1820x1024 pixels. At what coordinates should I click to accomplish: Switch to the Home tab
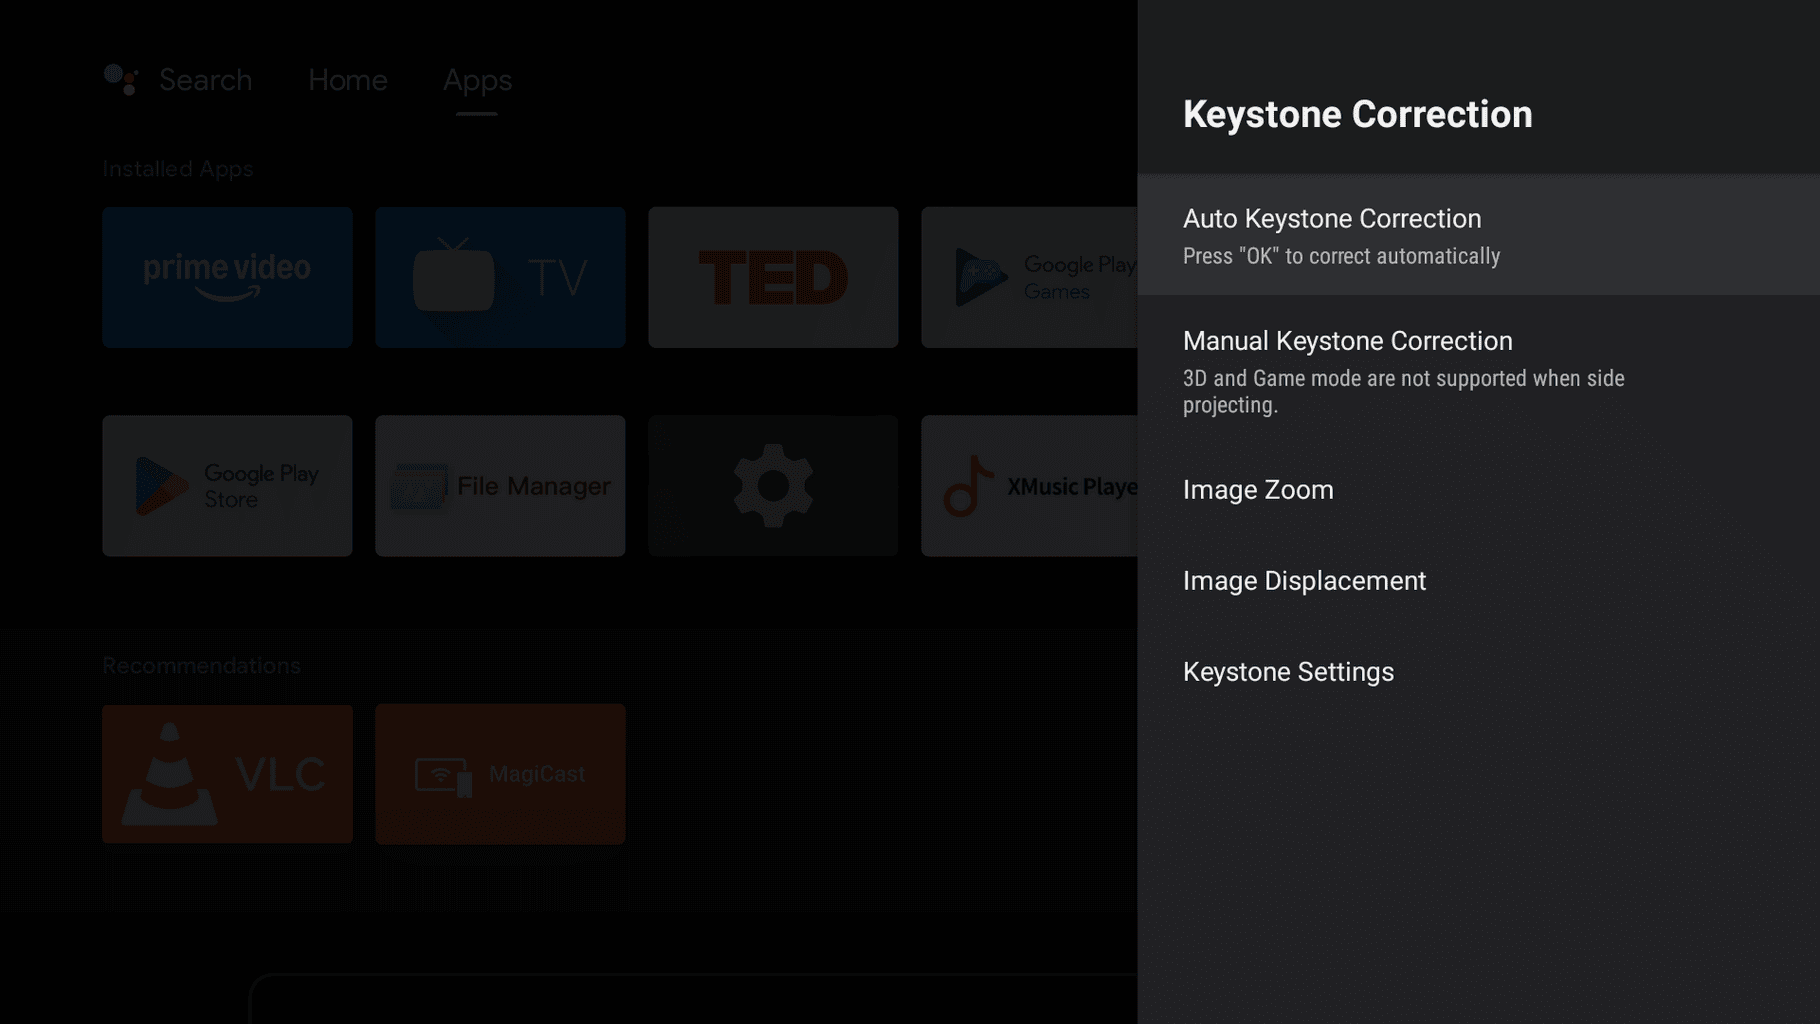pos(347,80)
